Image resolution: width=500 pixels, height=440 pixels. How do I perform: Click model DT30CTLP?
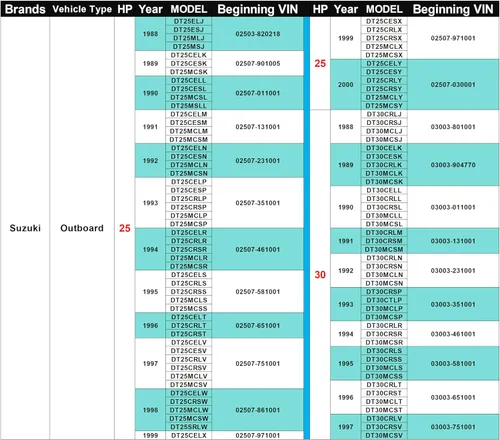tap(384, 300)
